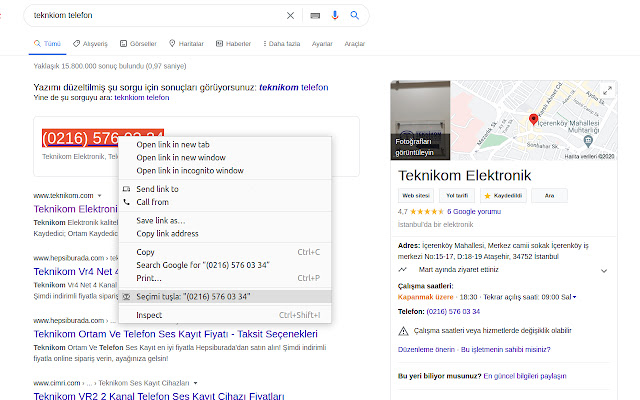
Task: Click En güncel bilgileri paylaşın link
Action: (x=525, y=376)
